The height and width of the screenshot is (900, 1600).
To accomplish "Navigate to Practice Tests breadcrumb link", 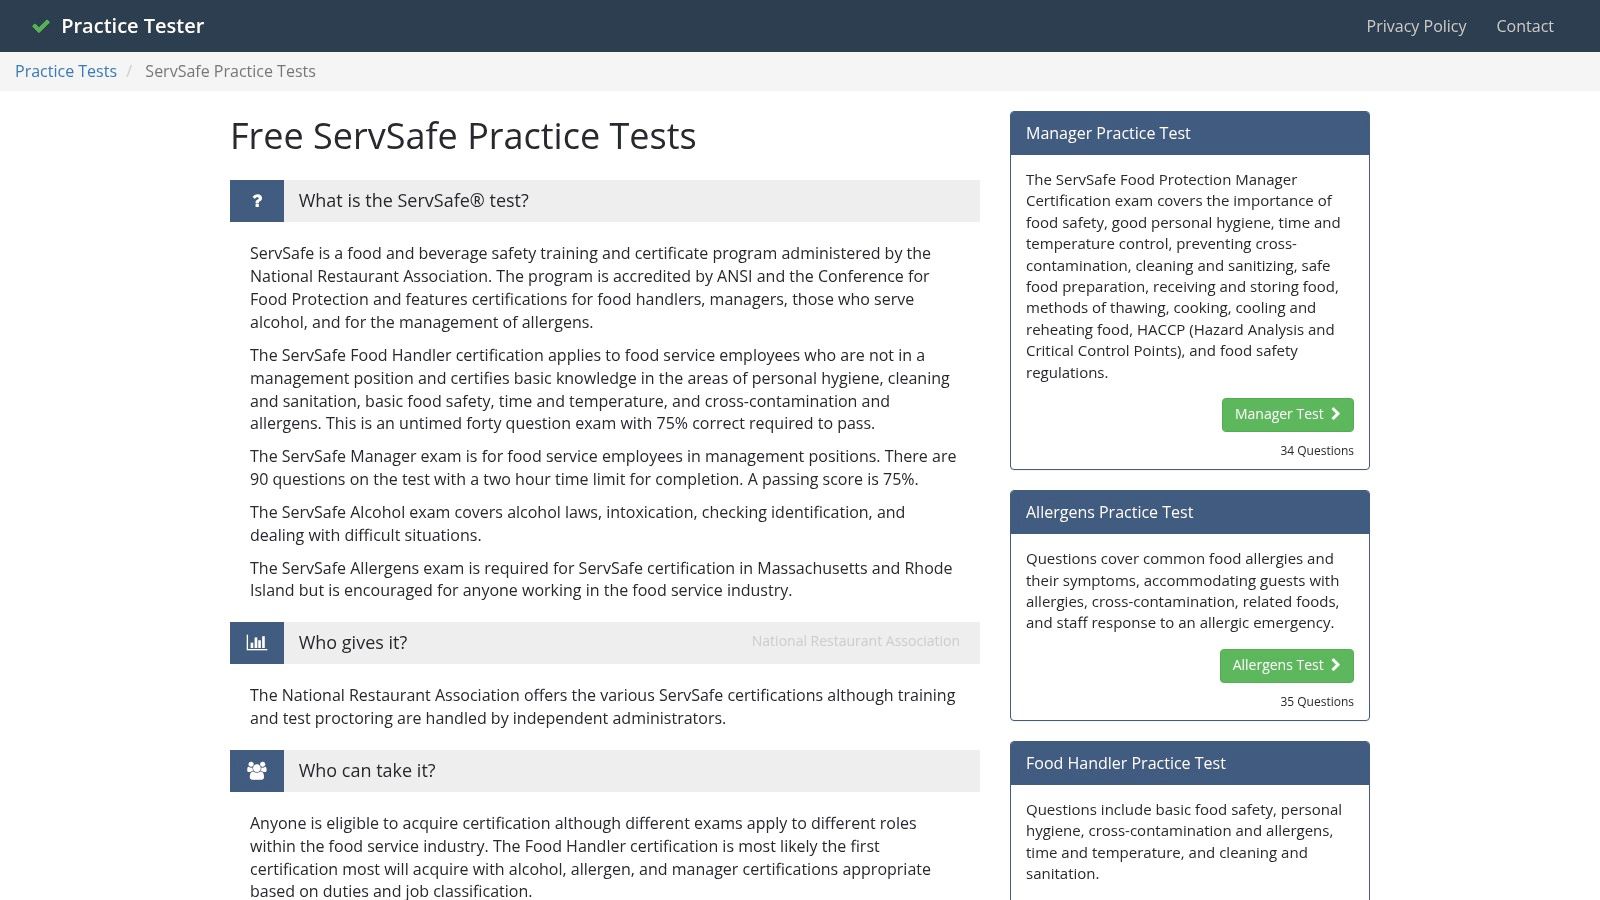I will (x=65, y=71).
